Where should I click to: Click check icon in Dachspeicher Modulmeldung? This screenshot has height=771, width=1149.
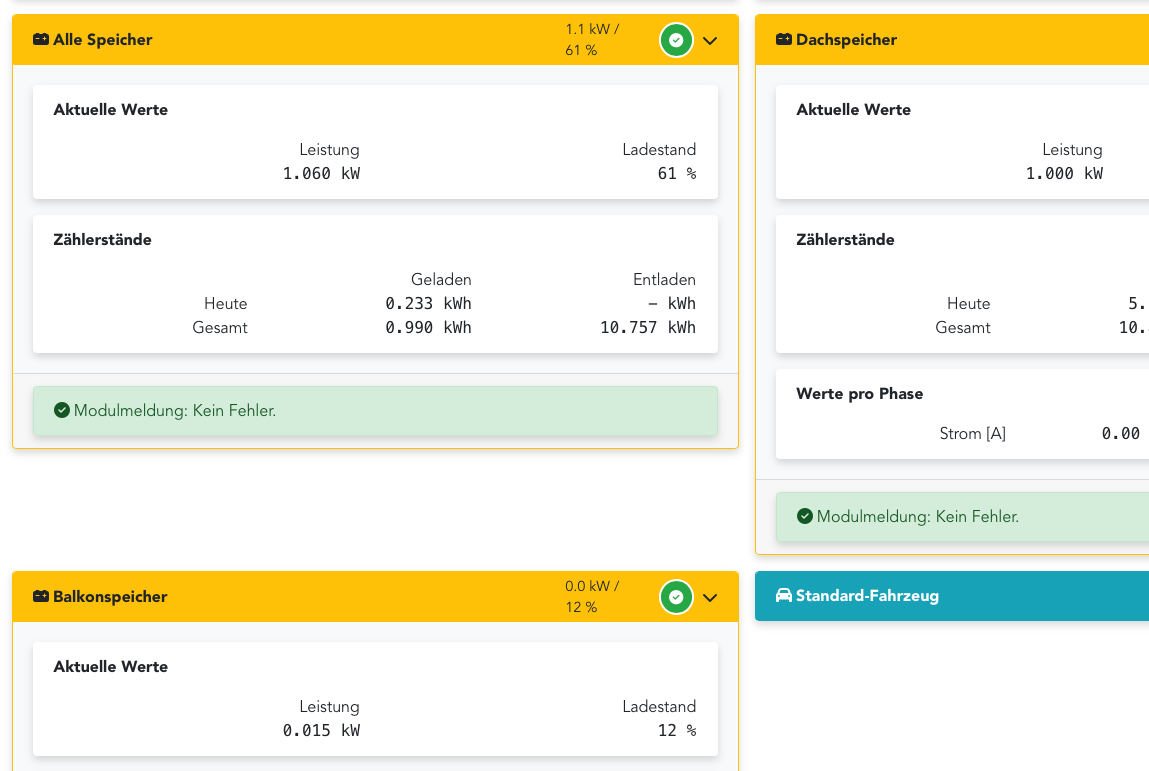coord(805,516)
